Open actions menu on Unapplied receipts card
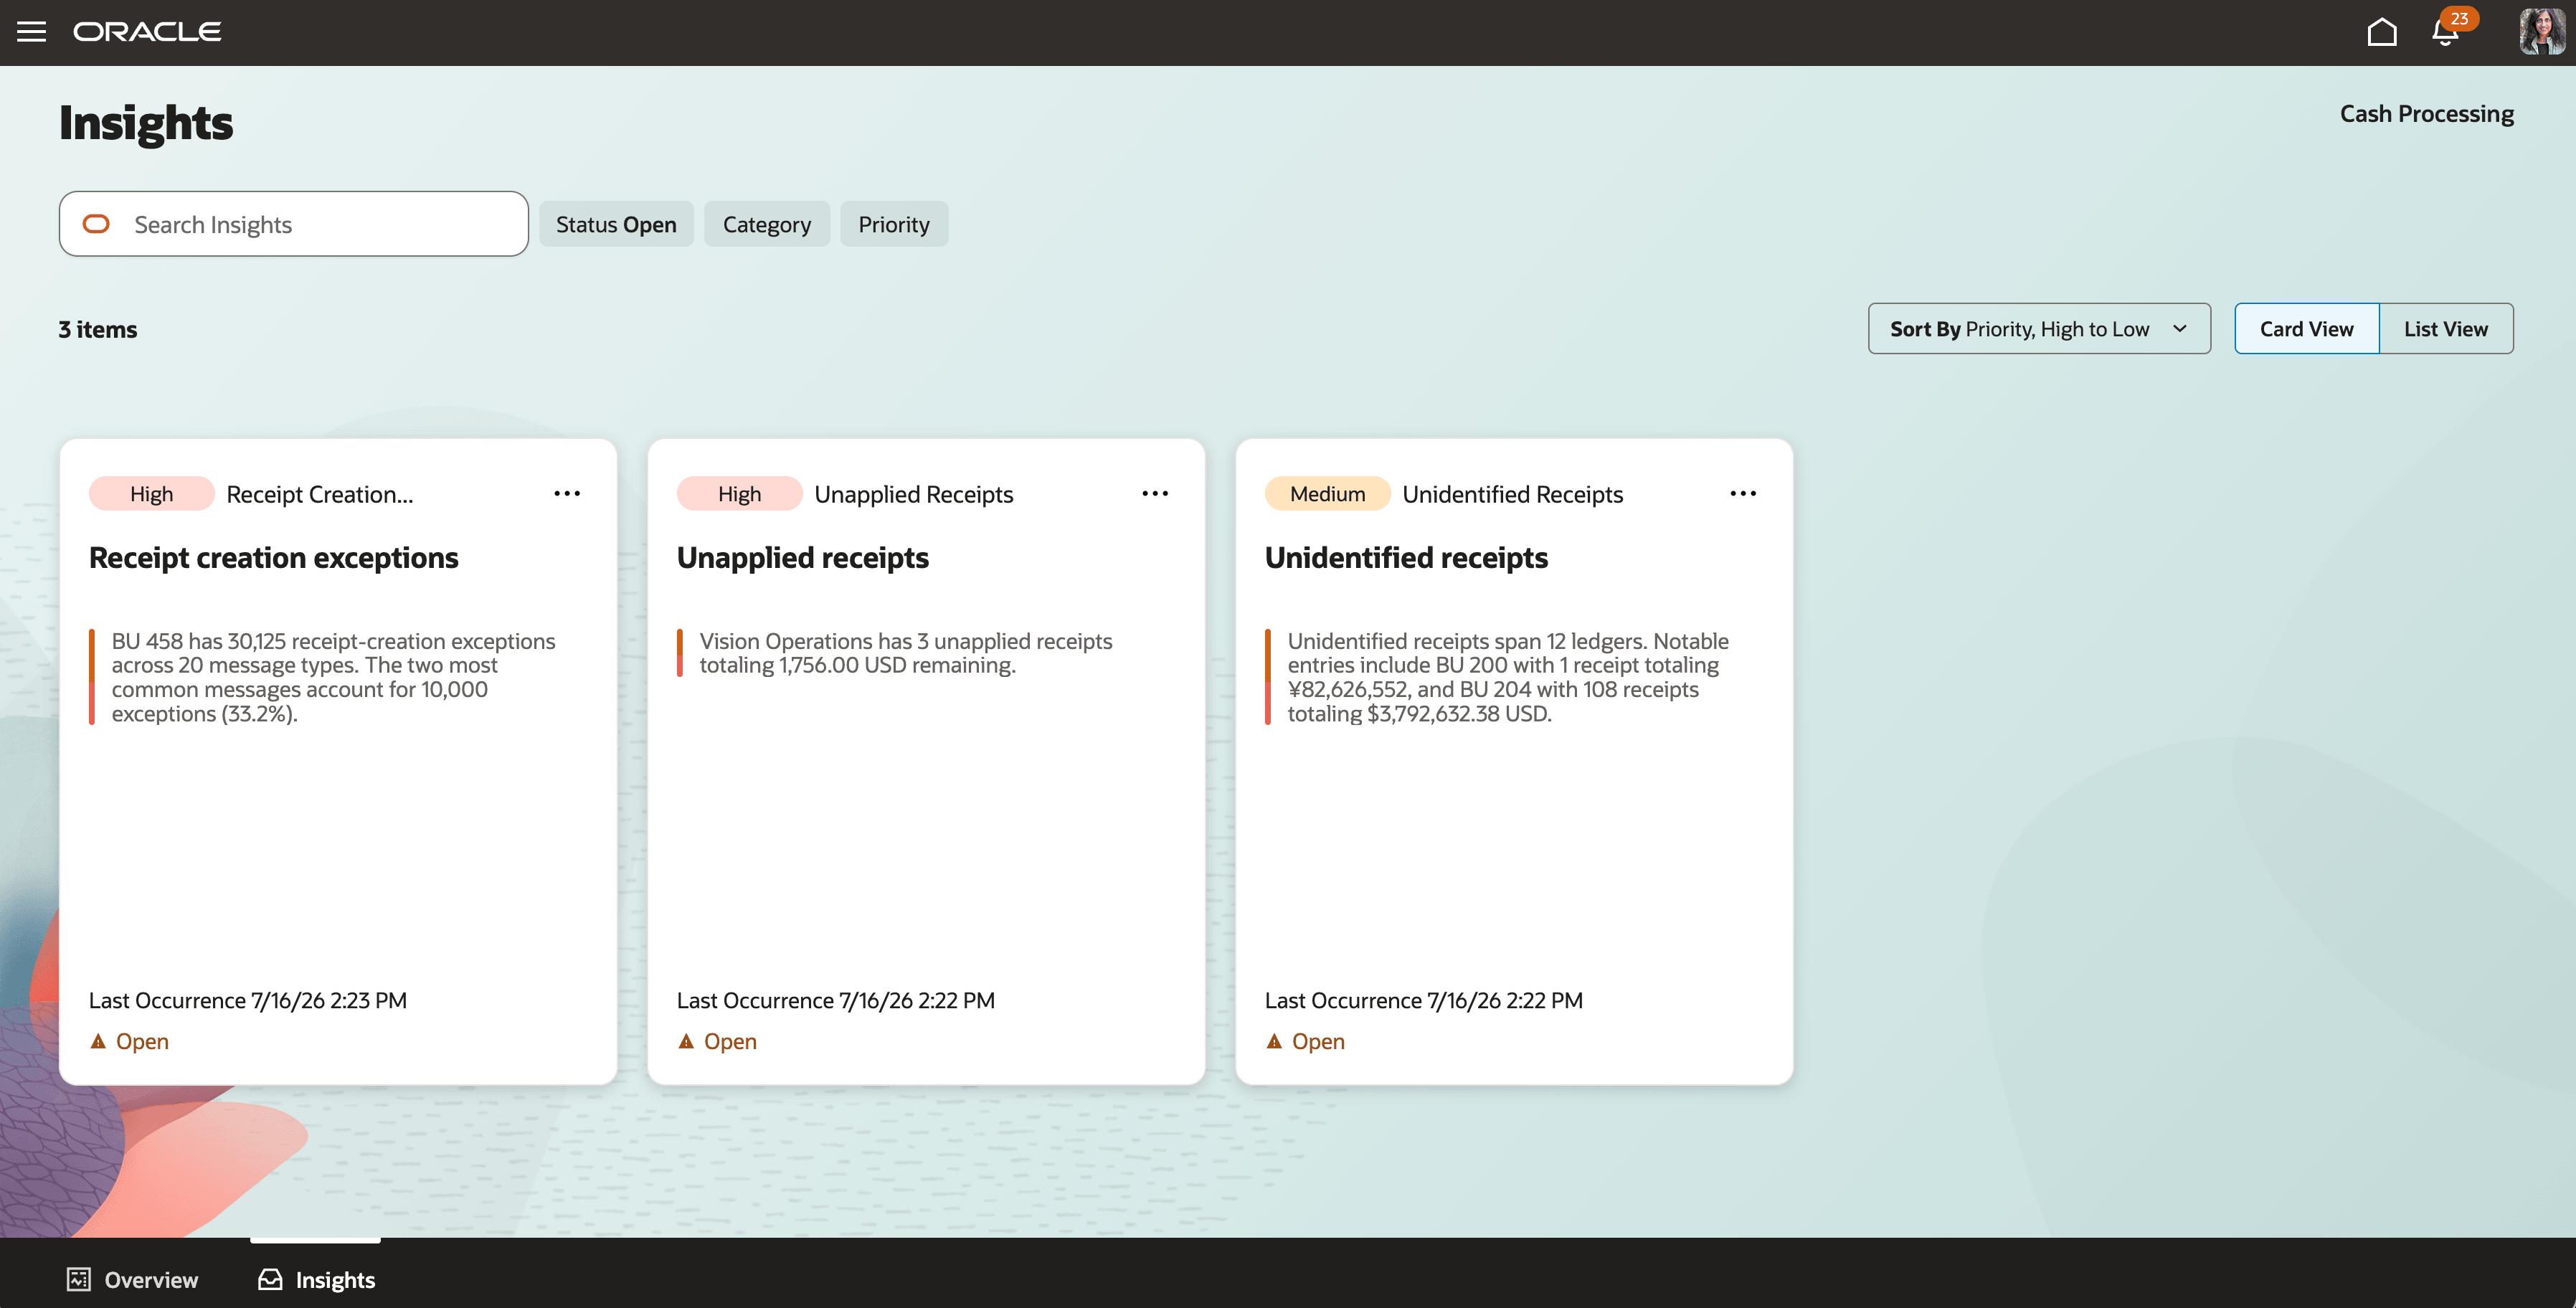Image resolution: width=2576 pixels, height=1308 pixels. (x=1155, y=493)
